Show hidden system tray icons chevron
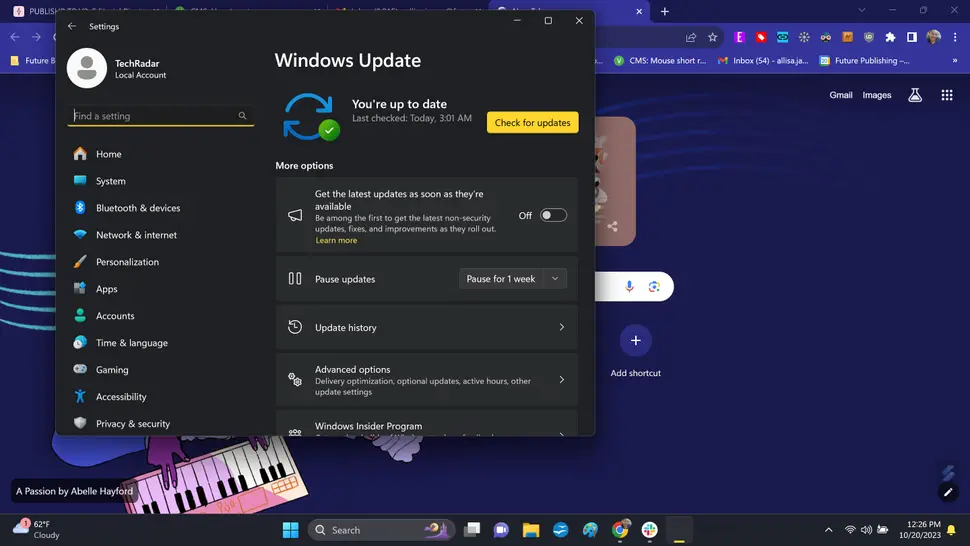Screen dimensions: 970x546 coord(828,530)
